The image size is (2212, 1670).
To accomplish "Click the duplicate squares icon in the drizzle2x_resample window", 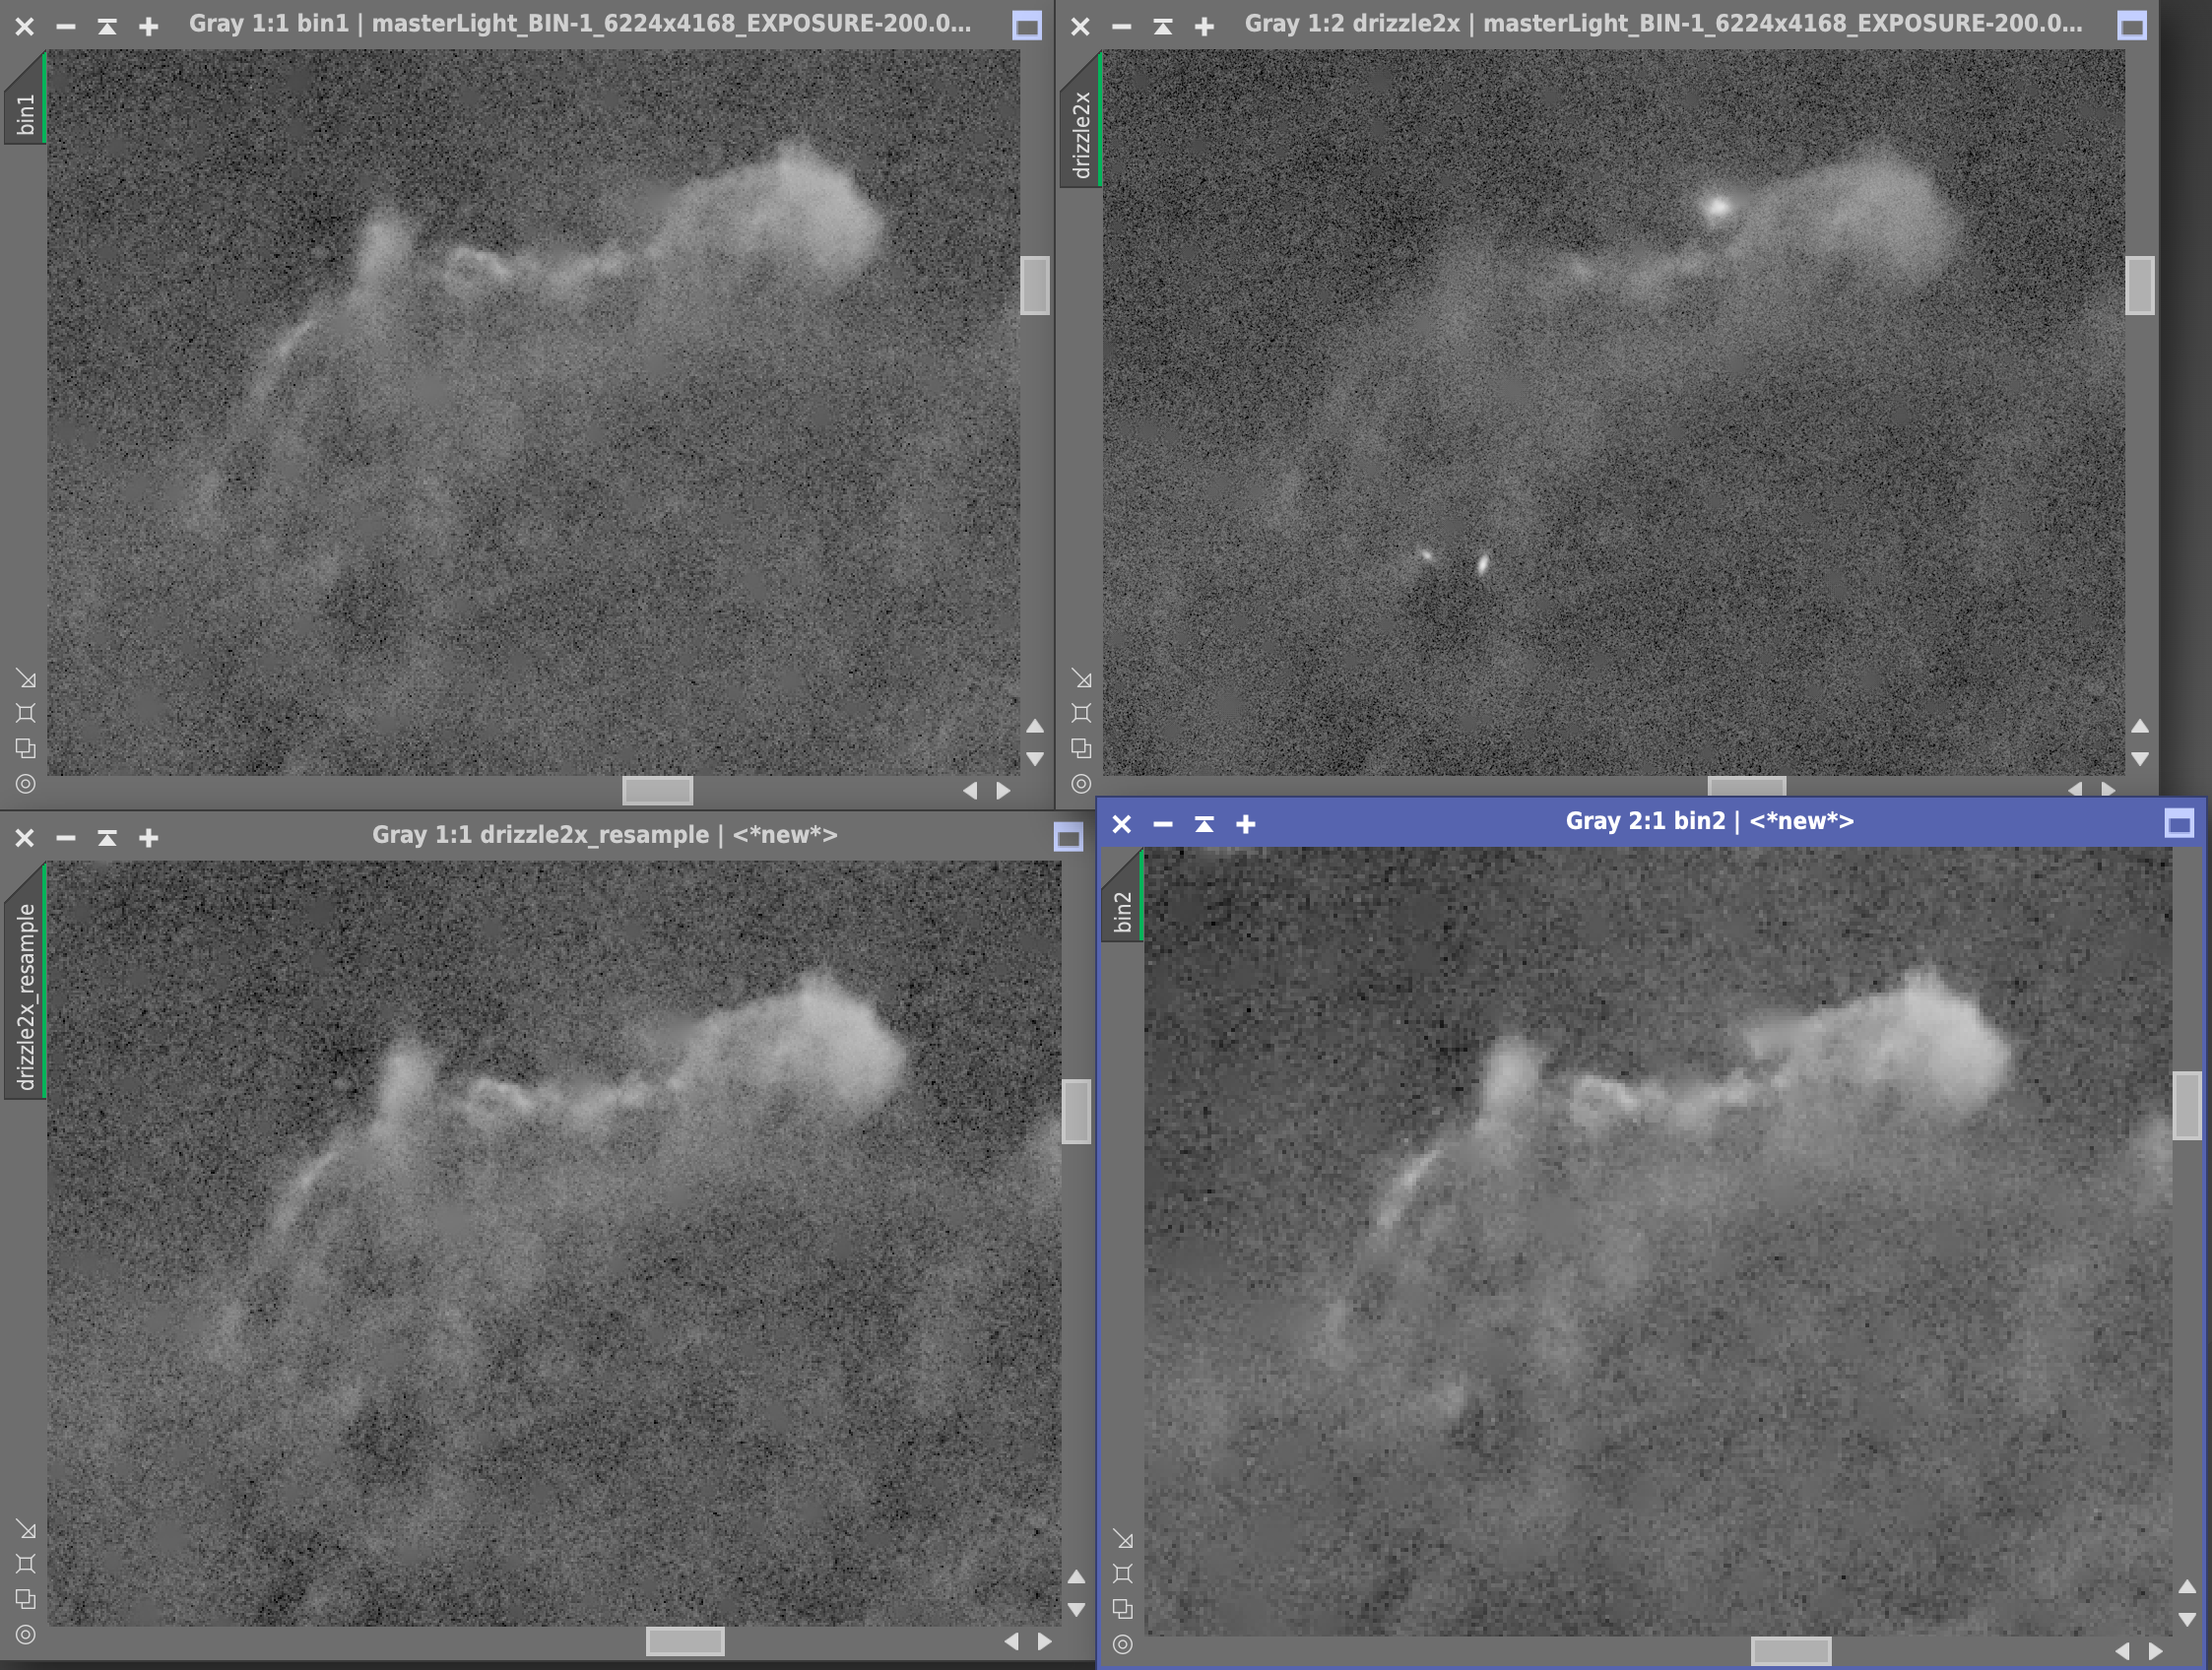I will [26, 1599].
